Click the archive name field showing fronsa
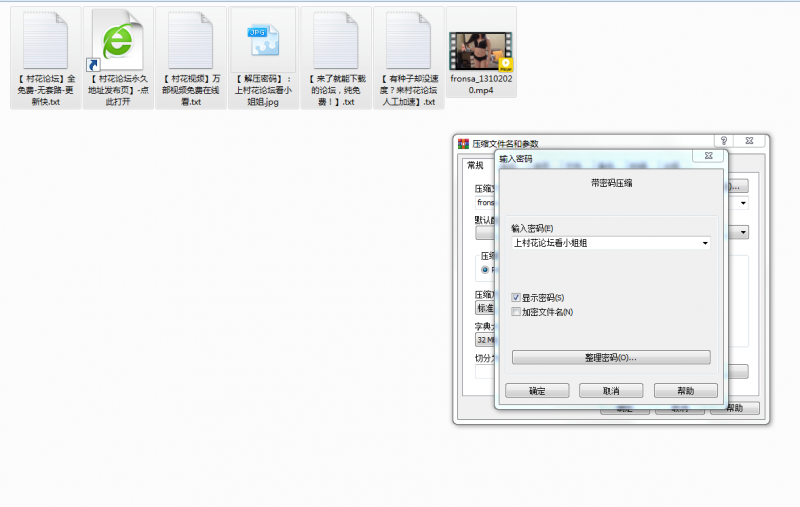The image size is (800, 507). pyautogui.click(x=485, y=203)
